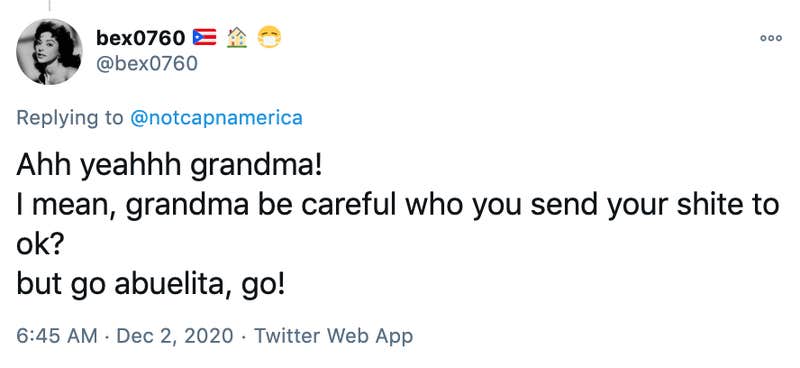The image size is (800, 368).
Task: Click the face mask emoji
Action: (269, 37)
